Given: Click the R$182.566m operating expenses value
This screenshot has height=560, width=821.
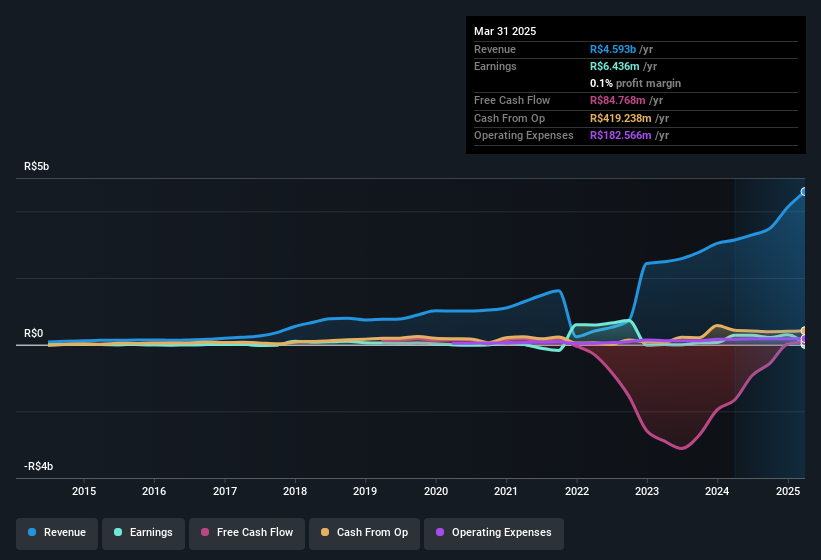Looking at the screenshot, I should [620, 136].
